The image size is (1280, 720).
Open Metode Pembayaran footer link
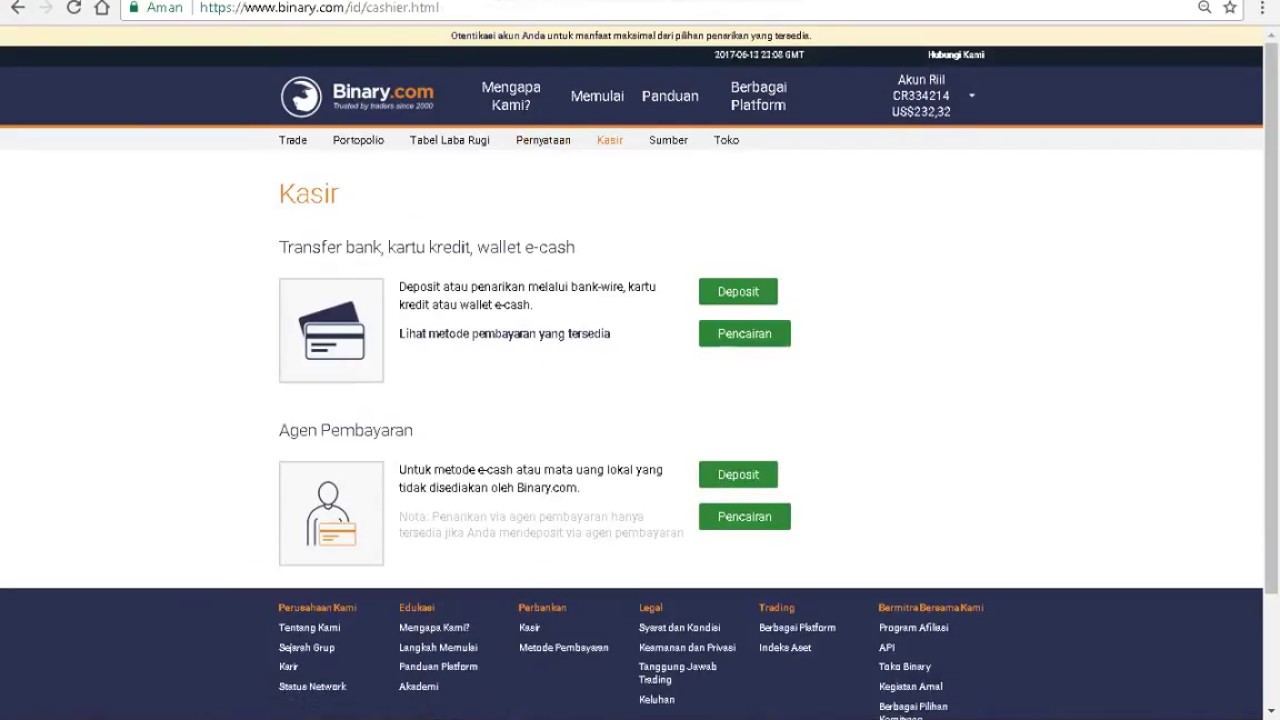click(x=564, y=648)
